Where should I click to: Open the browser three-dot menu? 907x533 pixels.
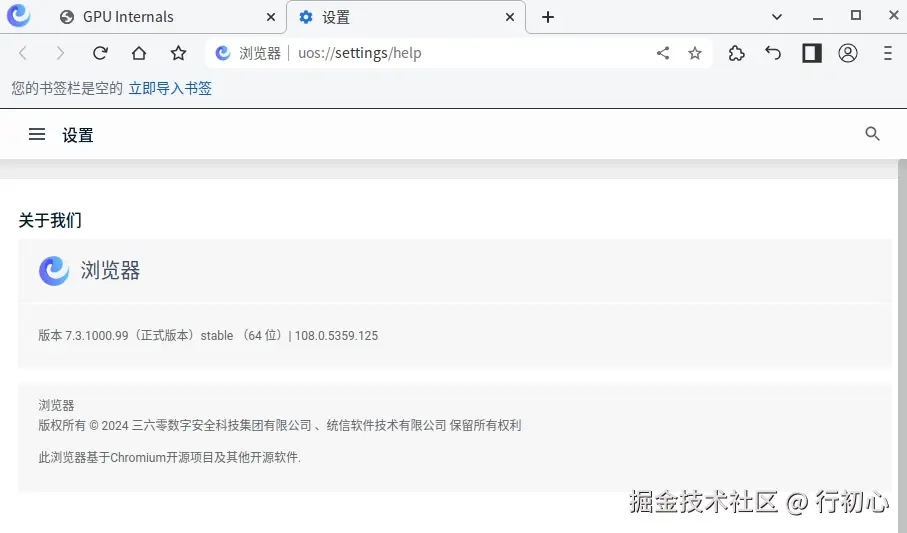(887, 53)
